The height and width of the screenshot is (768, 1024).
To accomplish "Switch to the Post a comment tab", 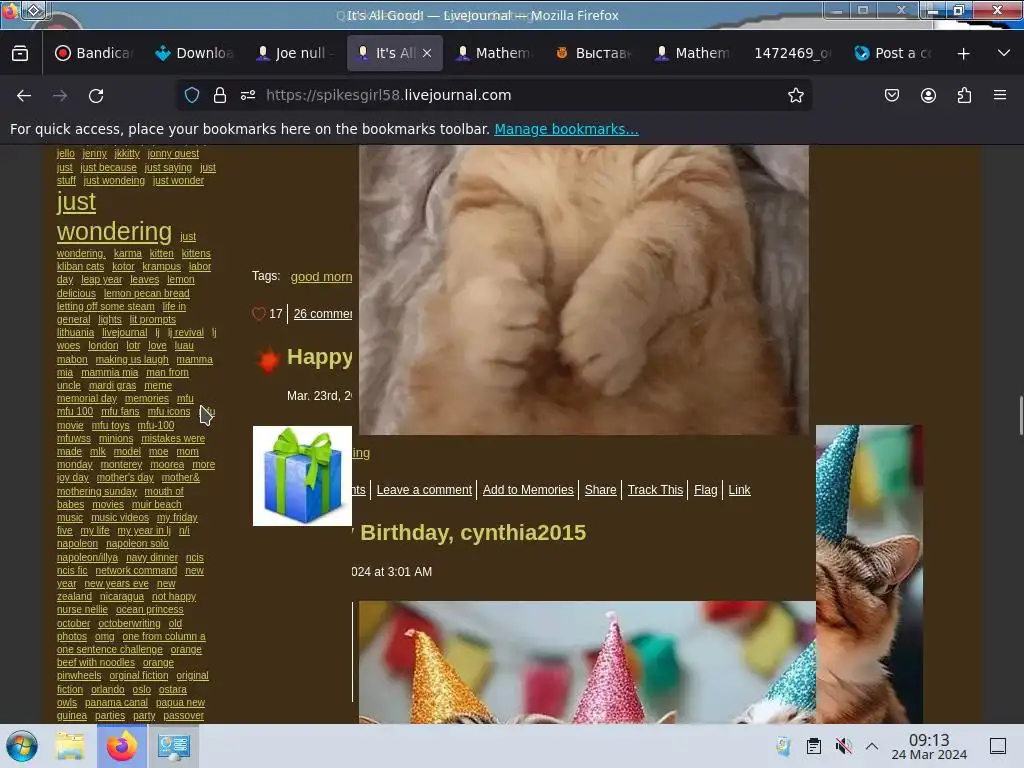I will [893, 54].
